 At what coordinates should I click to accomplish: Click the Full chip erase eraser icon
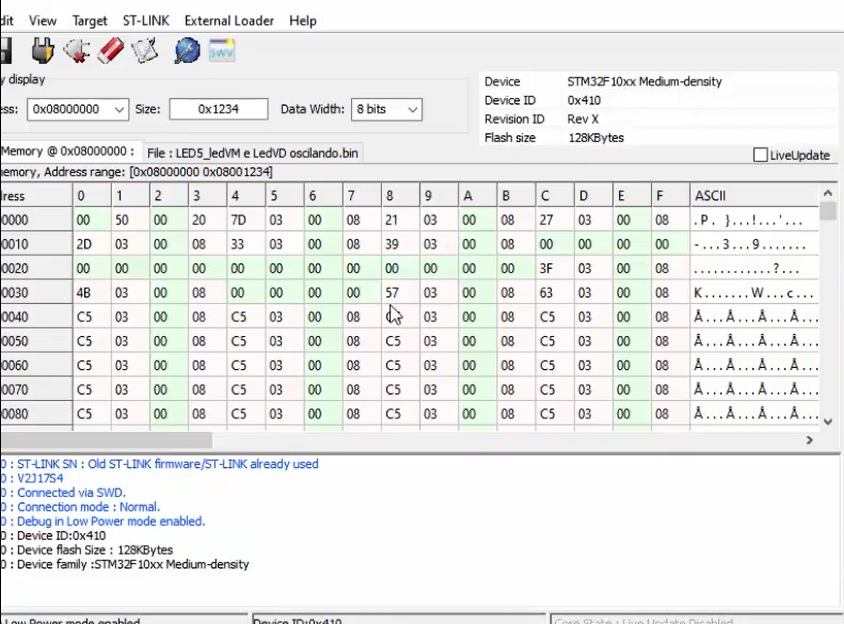(110, 50)
